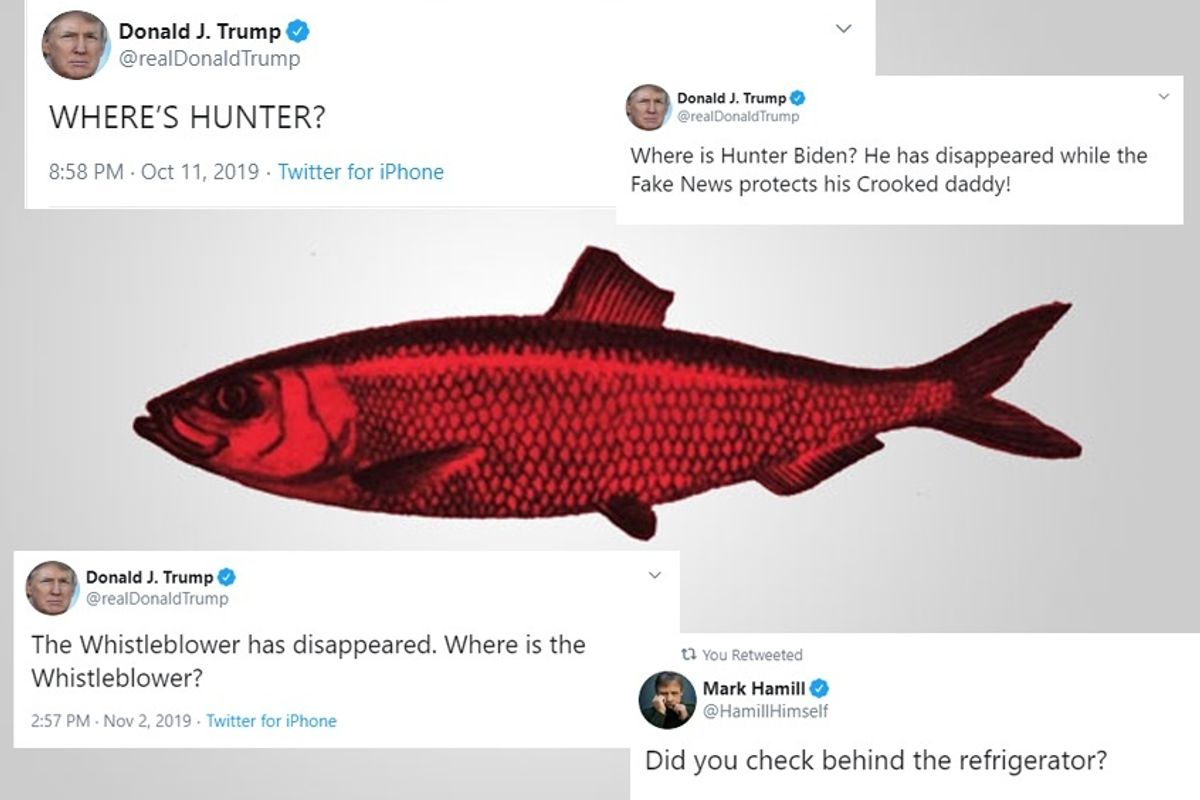Screen dimensions: 1200x800
Task: Click the red herring fish image
Action: (608, 395)
